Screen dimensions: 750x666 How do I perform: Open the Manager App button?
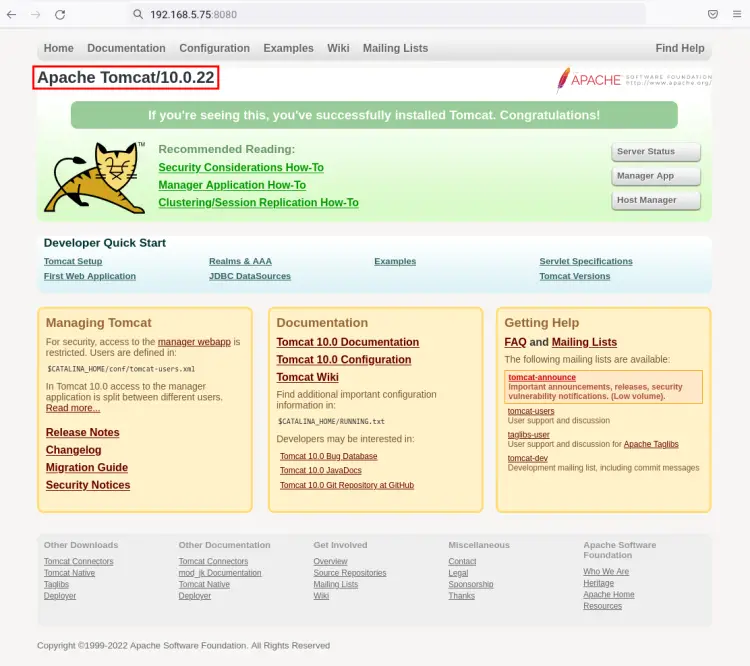(656, 176)
